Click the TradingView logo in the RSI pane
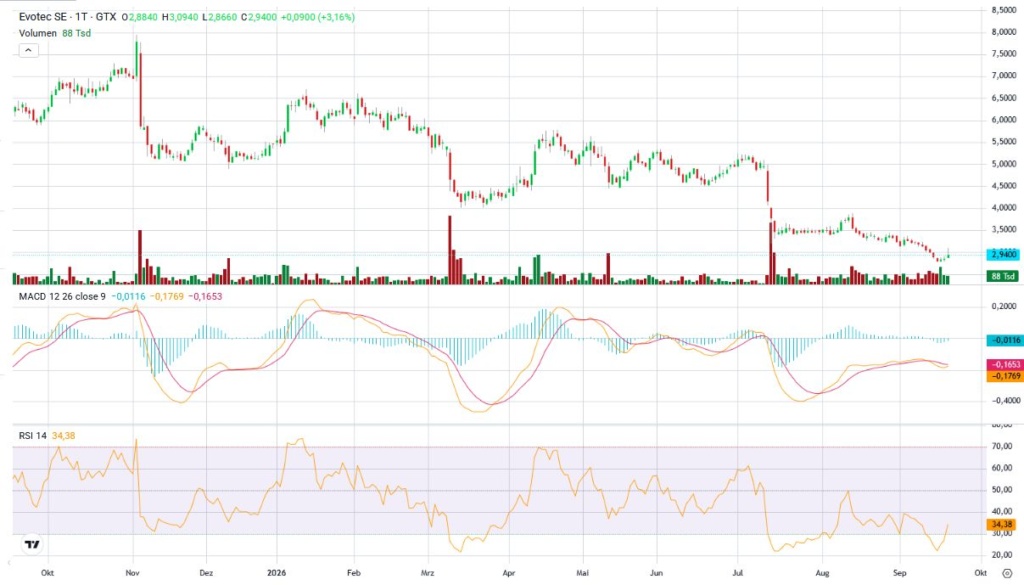The image size is (1024, 585). pyautogui.click(x=31, y=544)
